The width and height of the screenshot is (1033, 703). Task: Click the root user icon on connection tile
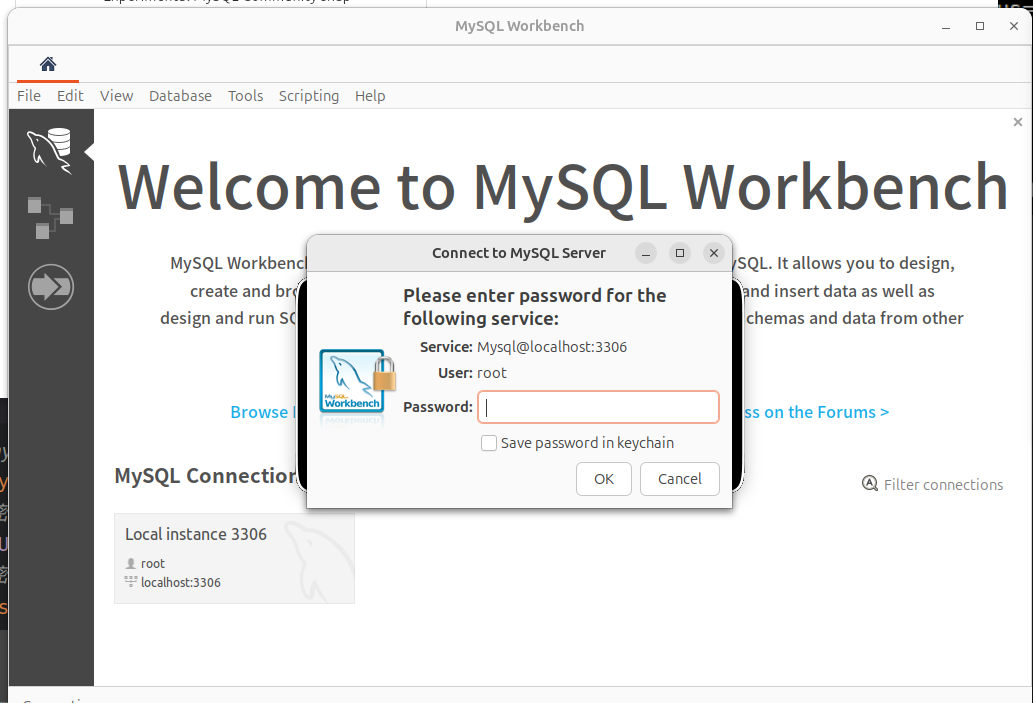tap(130, 563)
